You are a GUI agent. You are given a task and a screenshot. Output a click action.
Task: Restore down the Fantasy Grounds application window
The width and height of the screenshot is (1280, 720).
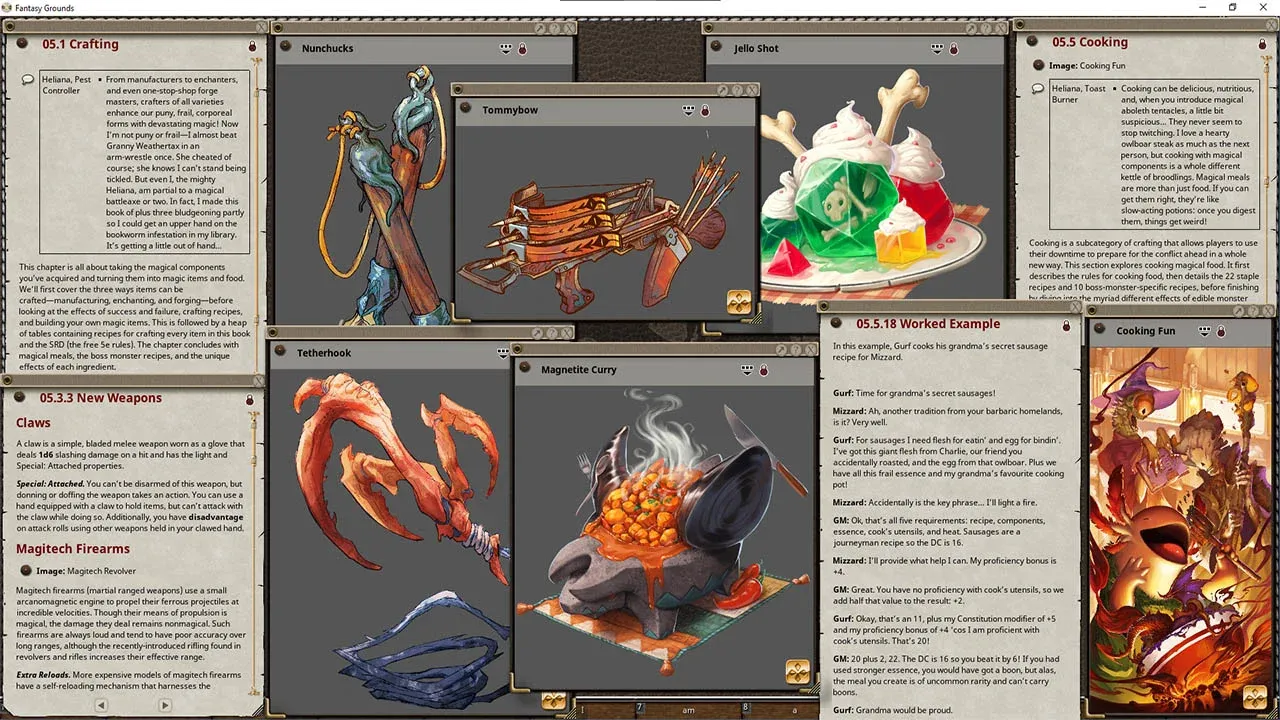(1232, 7)
